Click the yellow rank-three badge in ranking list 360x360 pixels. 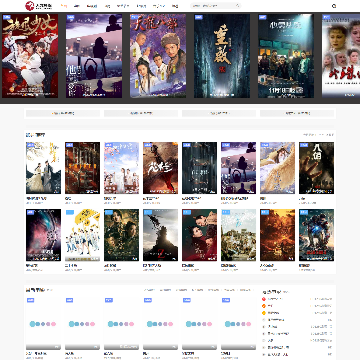[x=264, y=313]
